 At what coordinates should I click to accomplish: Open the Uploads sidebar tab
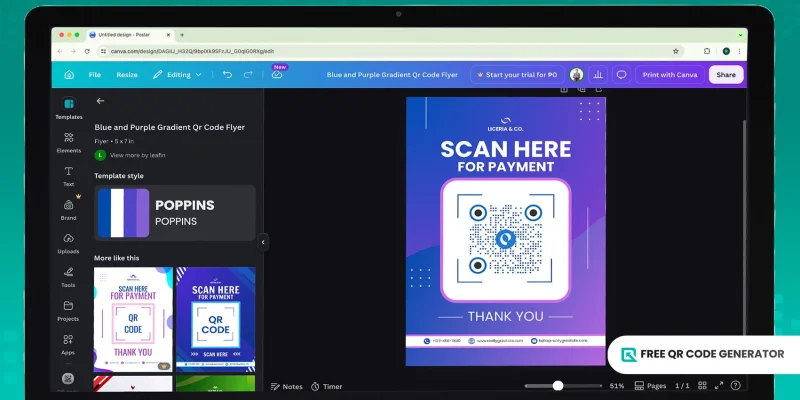(69, 243)
